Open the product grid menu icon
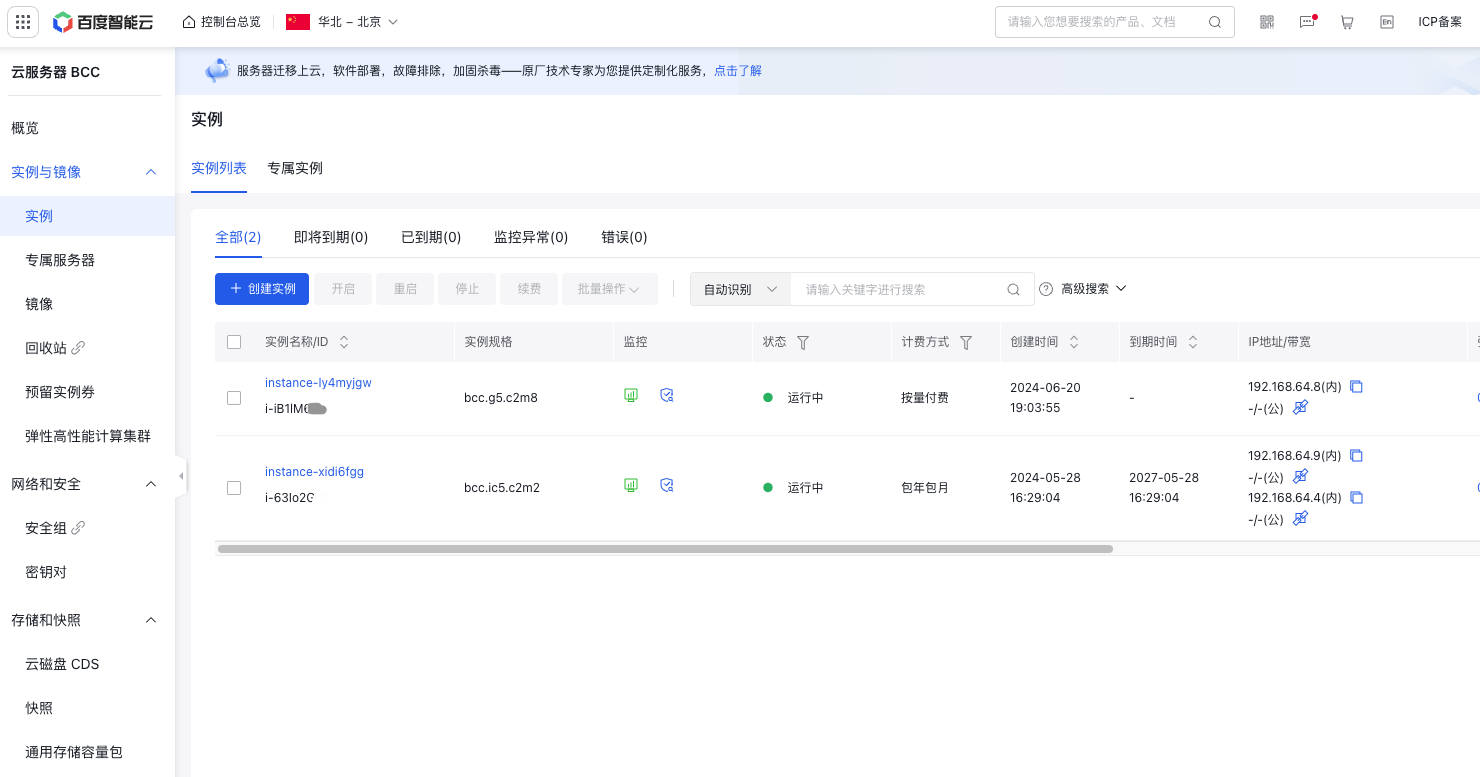Image resolution: width=1480 pixels, height=777 pixels. tap(23, 22)
